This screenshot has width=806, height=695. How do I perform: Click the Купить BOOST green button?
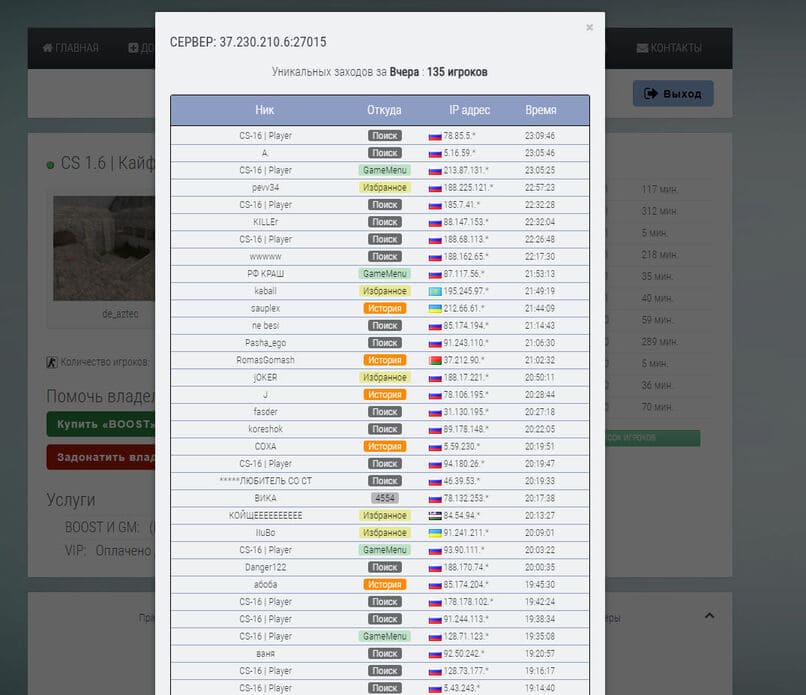101,424
